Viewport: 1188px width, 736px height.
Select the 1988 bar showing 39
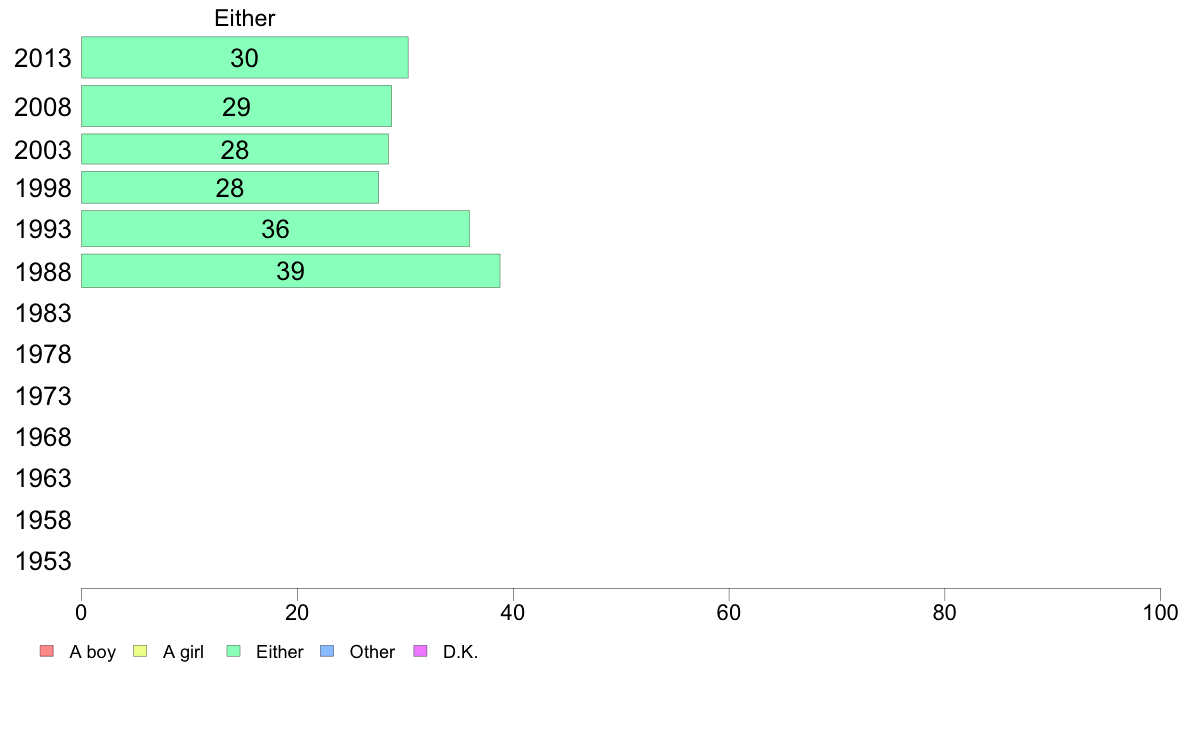click(290, 271)
